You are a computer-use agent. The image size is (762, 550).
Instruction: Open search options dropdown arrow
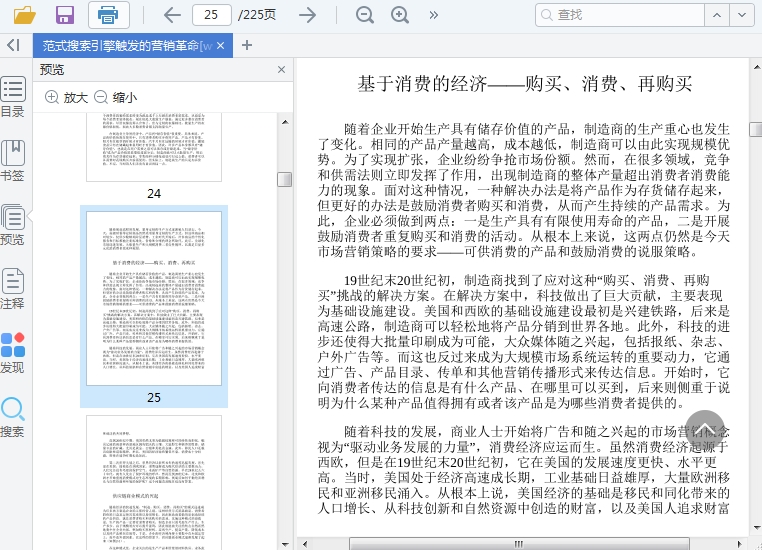740,15
